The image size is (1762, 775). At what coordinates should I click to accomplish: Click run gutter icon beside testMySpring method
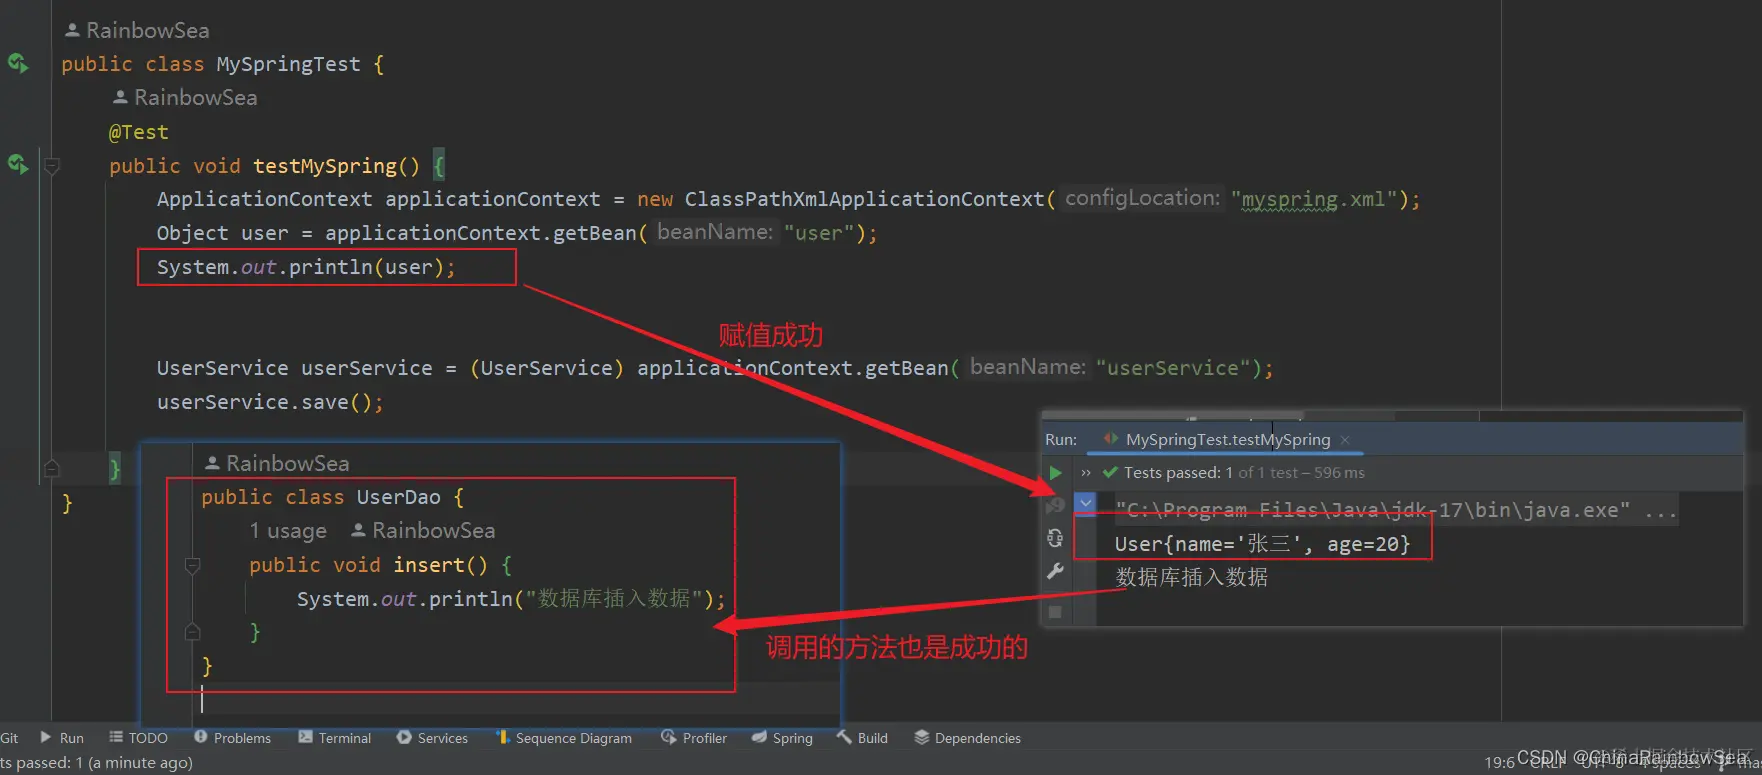click(18, 163)
